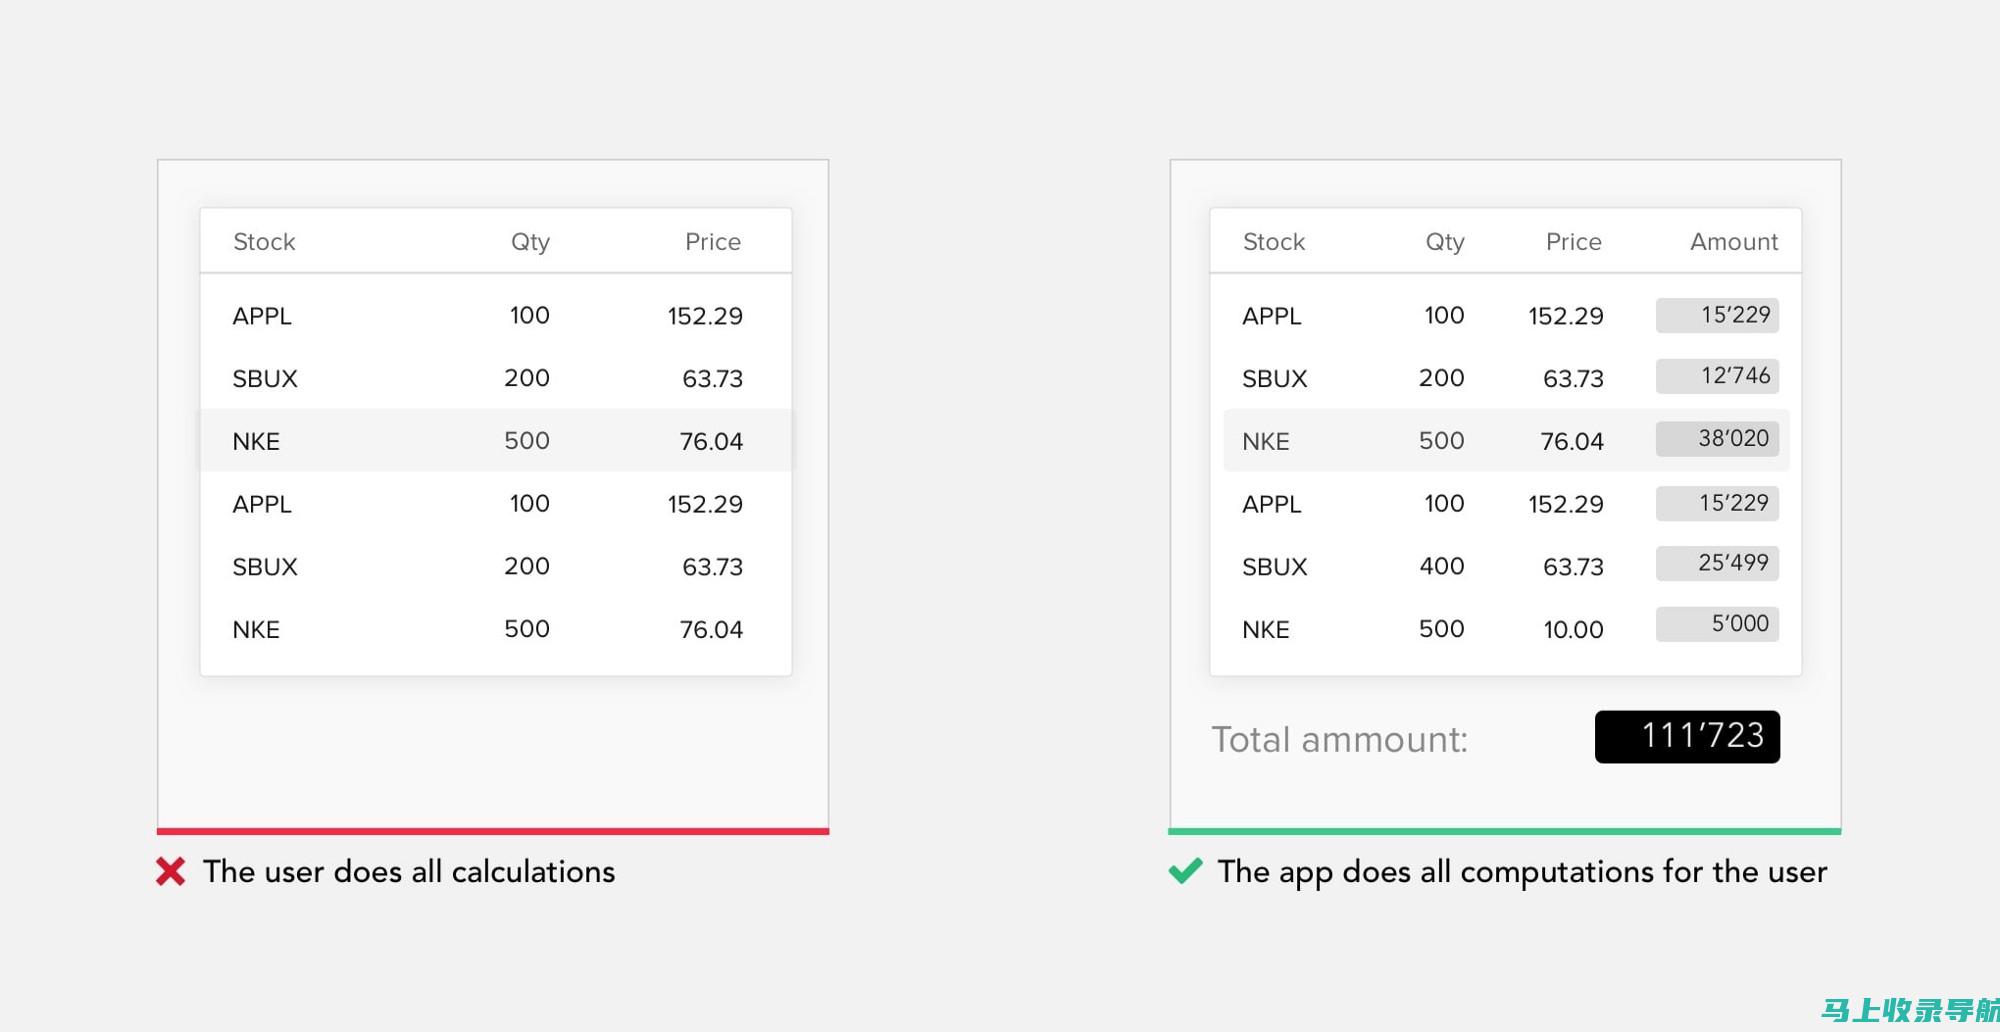Click the red X icon beside the calculations caption
The image size is (2000, 1032).
(x=171, y=871)
